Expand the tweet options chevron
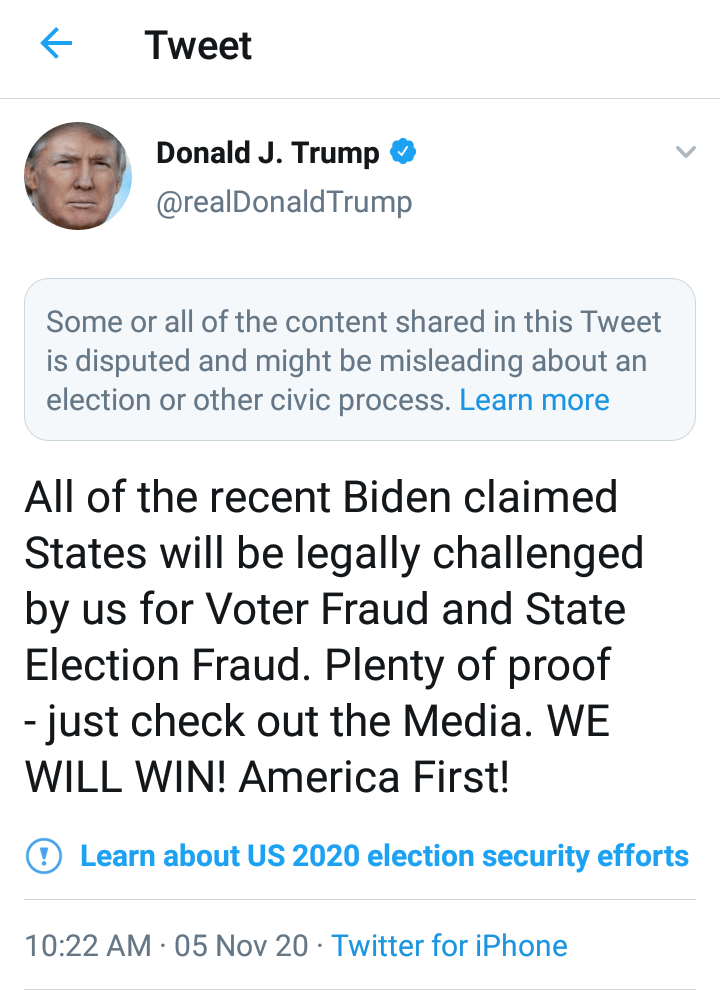The height and width of the screenshot is (996, 720). (x=685, y=153)
